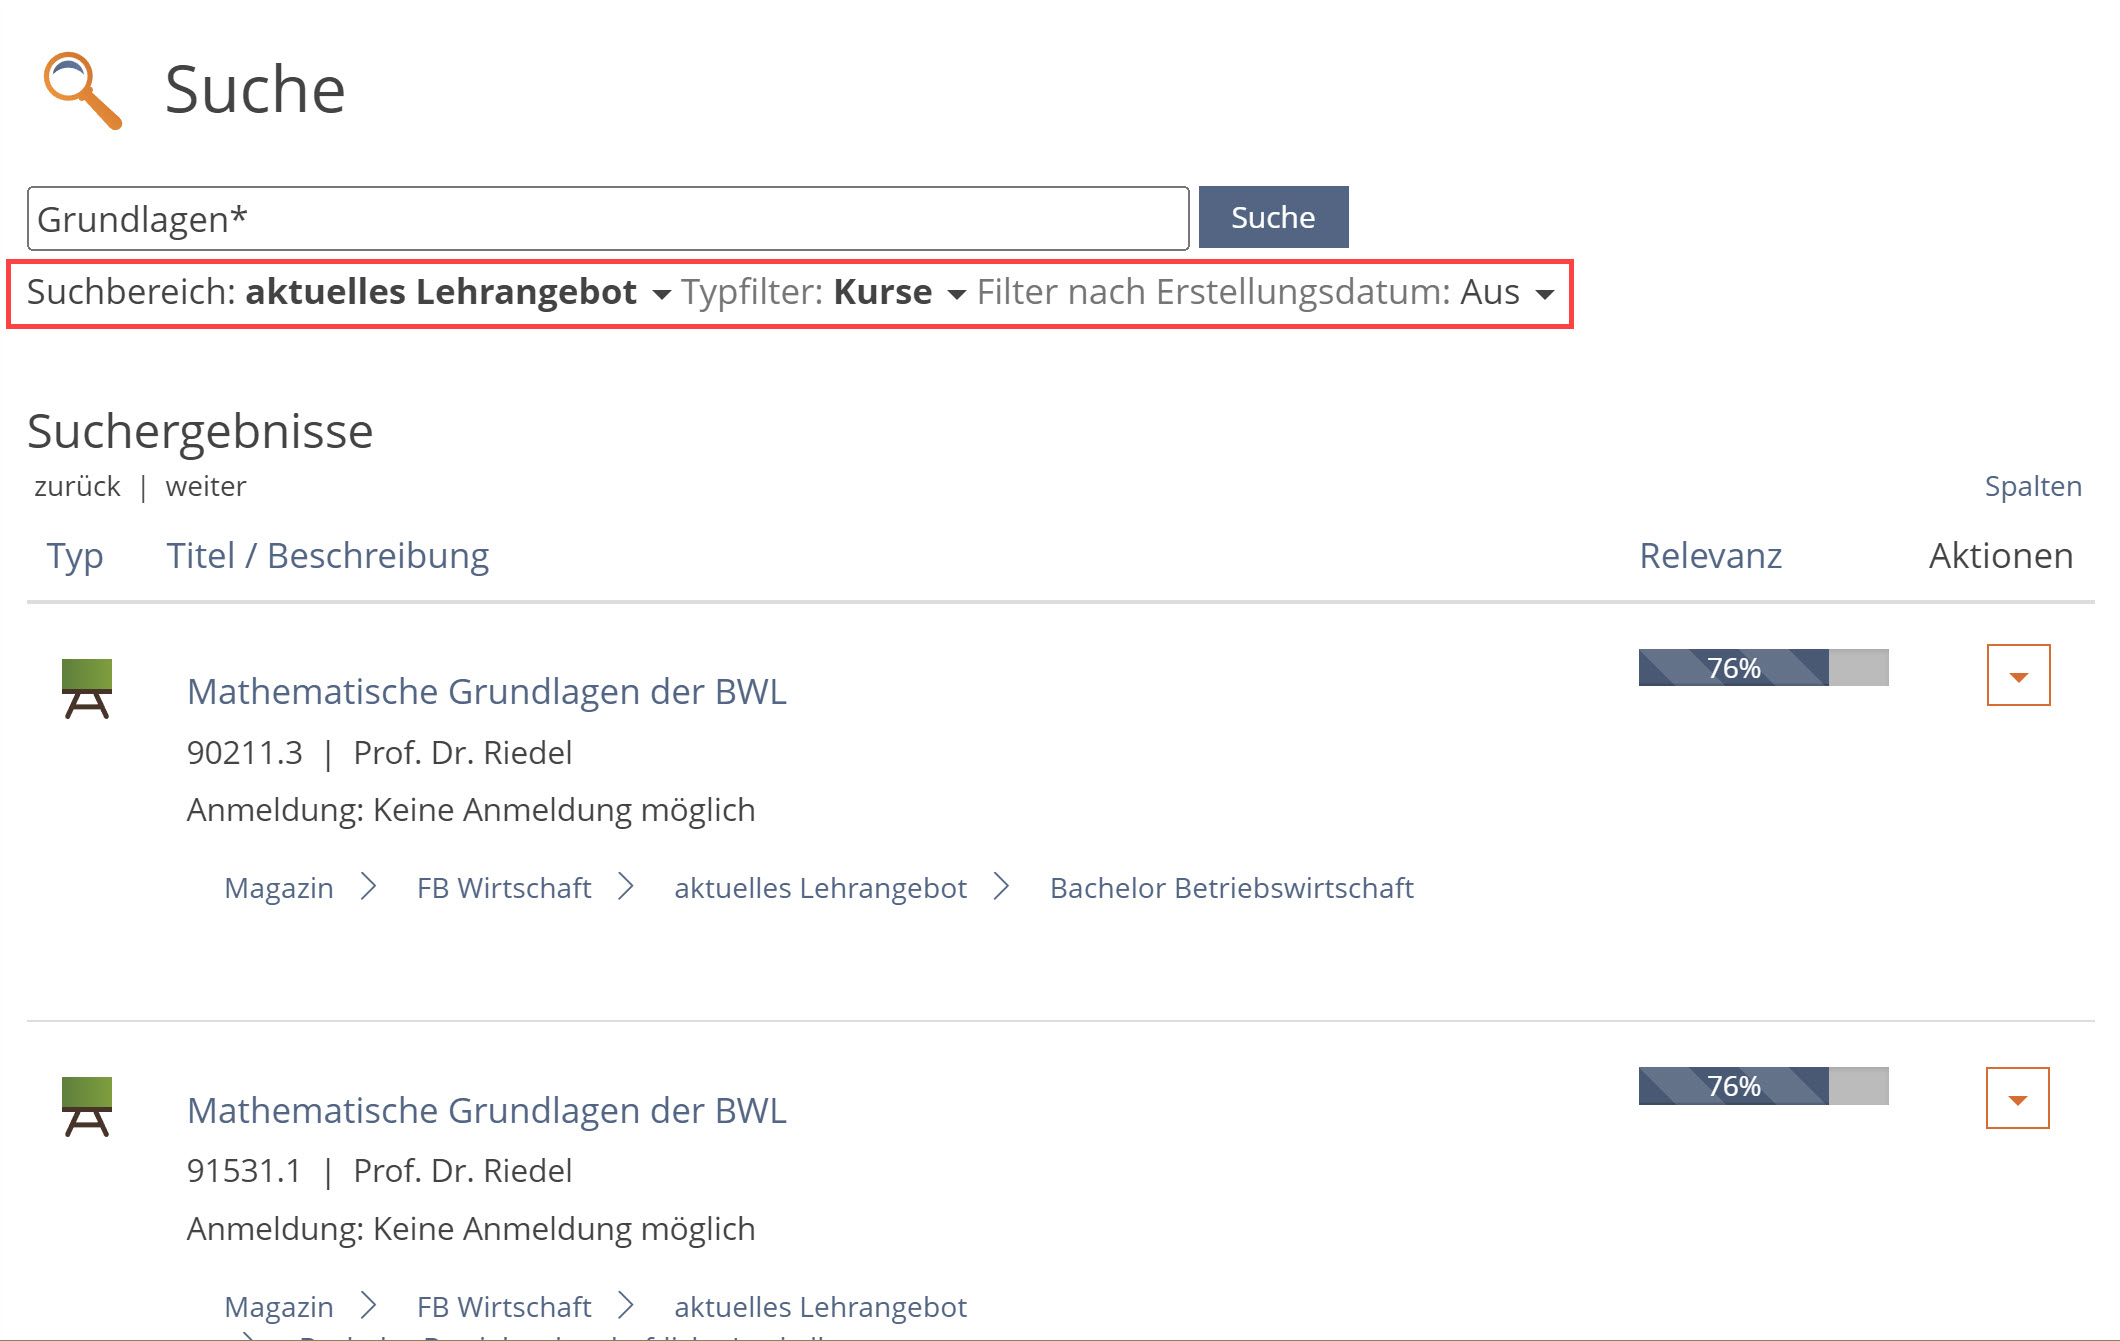Click FB Wirtschaft breadcrumb in first result
Screen dimensions: 2120x1341
(504, 888)
